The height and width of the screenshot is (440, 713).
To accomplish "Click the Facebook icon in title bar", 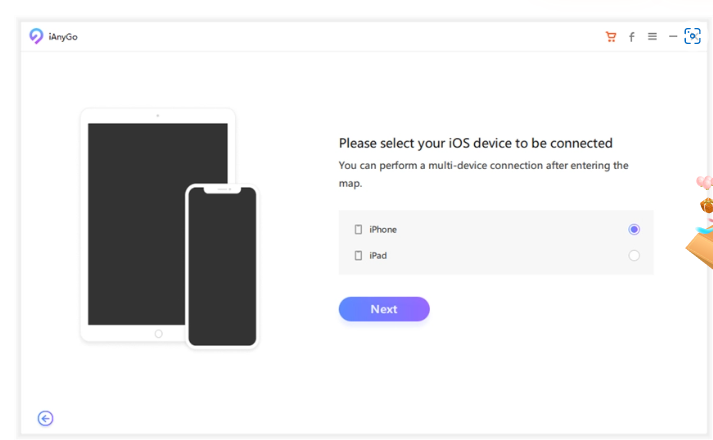I will (x=631, y=37).
